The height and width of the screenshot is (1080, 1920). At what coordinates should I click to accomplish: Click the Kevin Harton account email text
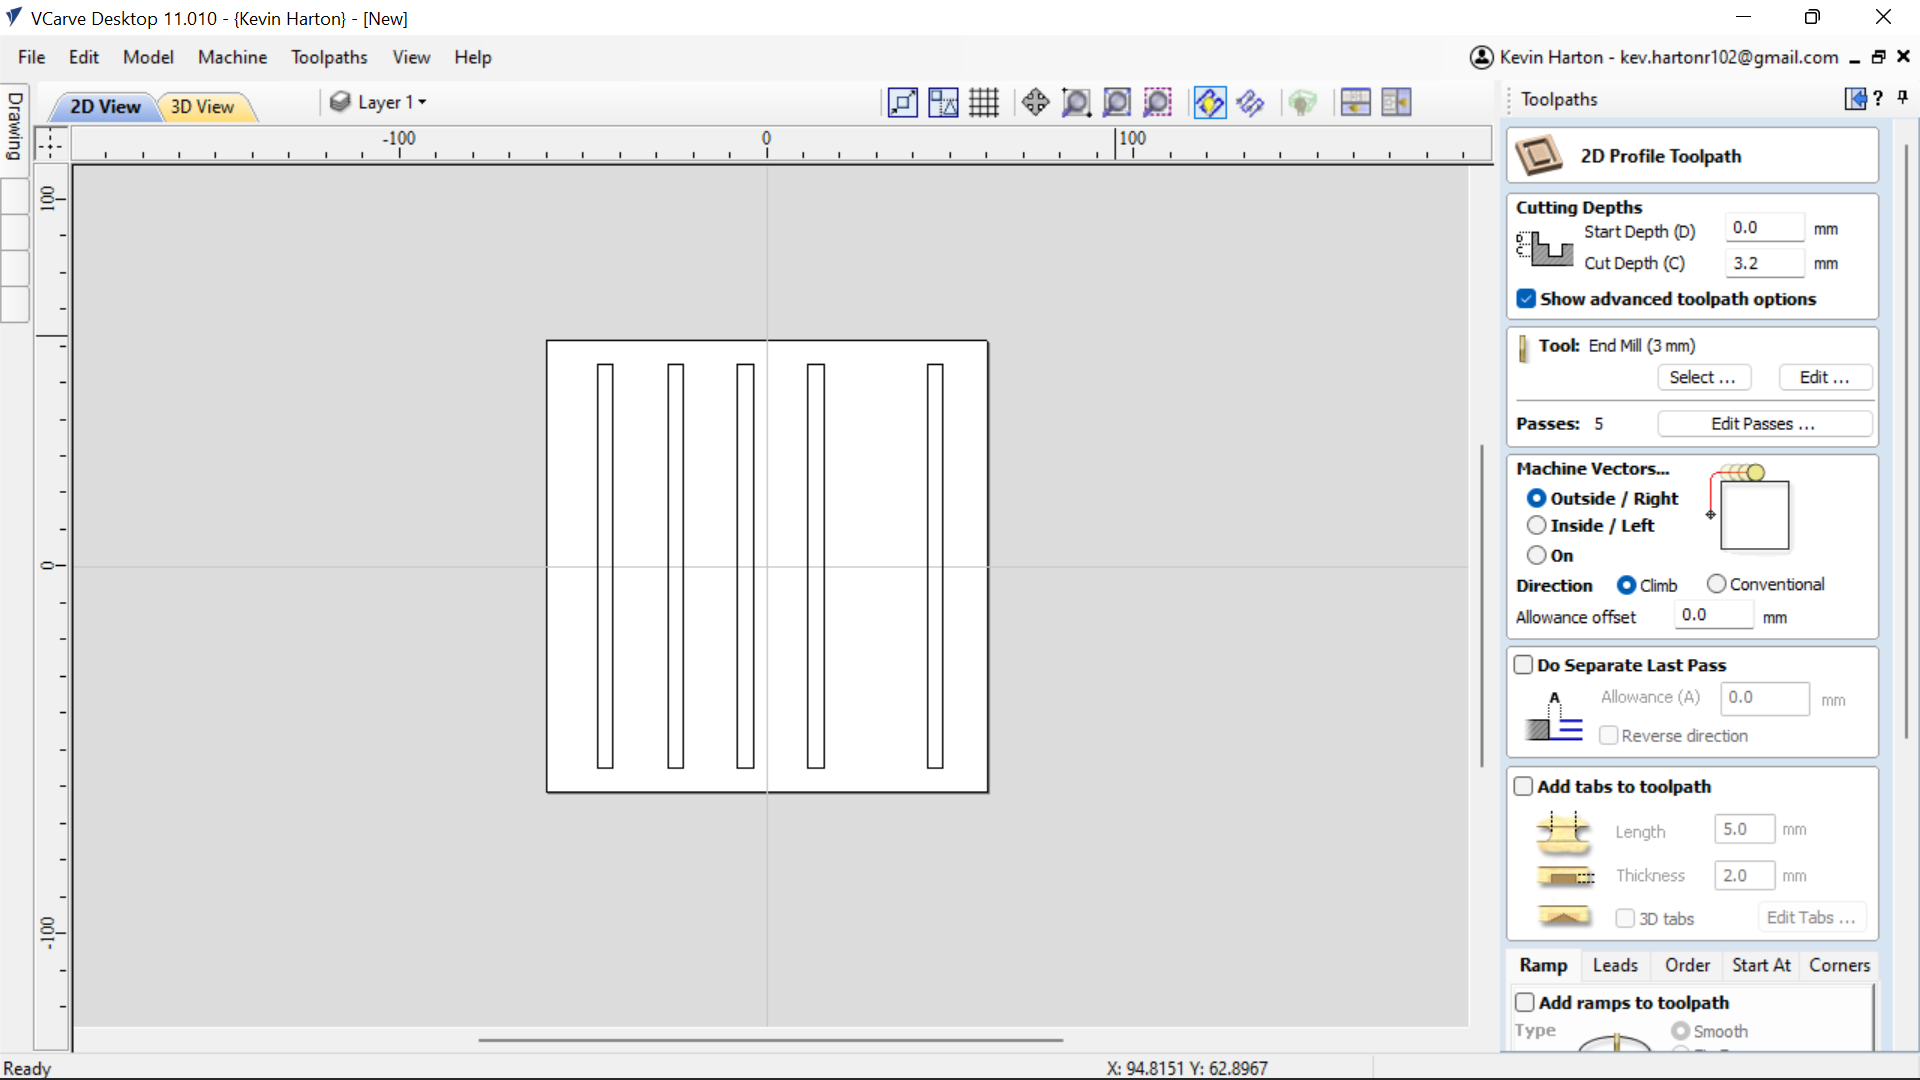click(1669, 58)
